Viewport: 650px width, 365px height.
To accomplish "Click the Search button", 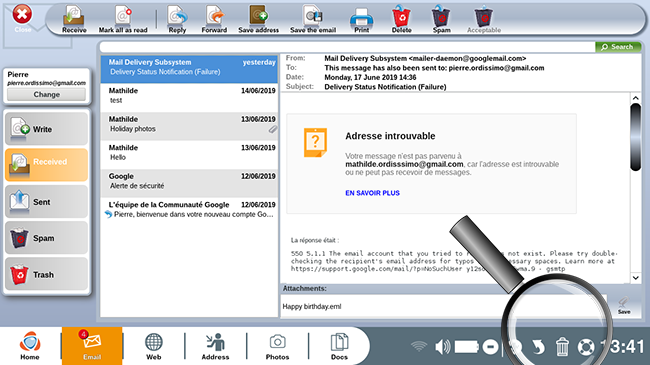I will click(x=618, y=47).
